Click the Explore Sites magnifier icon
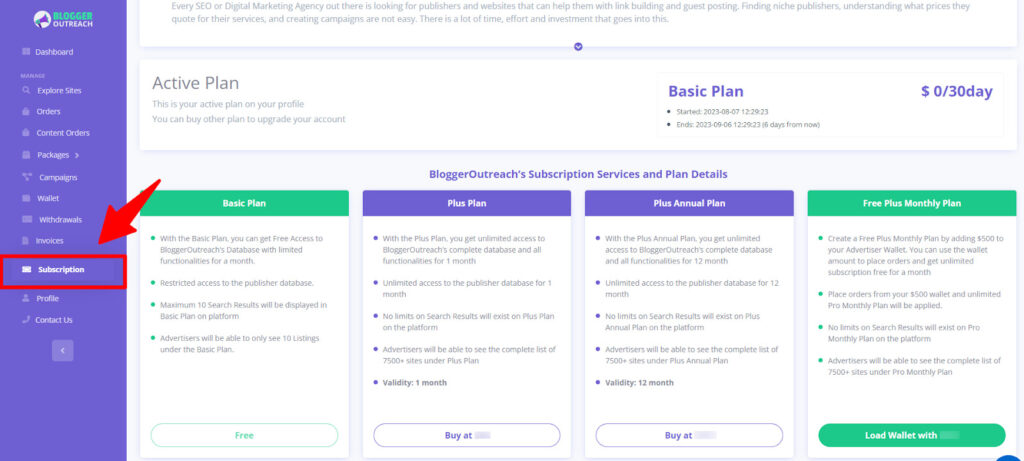The image size is (1024, 461). pos(26,90)
